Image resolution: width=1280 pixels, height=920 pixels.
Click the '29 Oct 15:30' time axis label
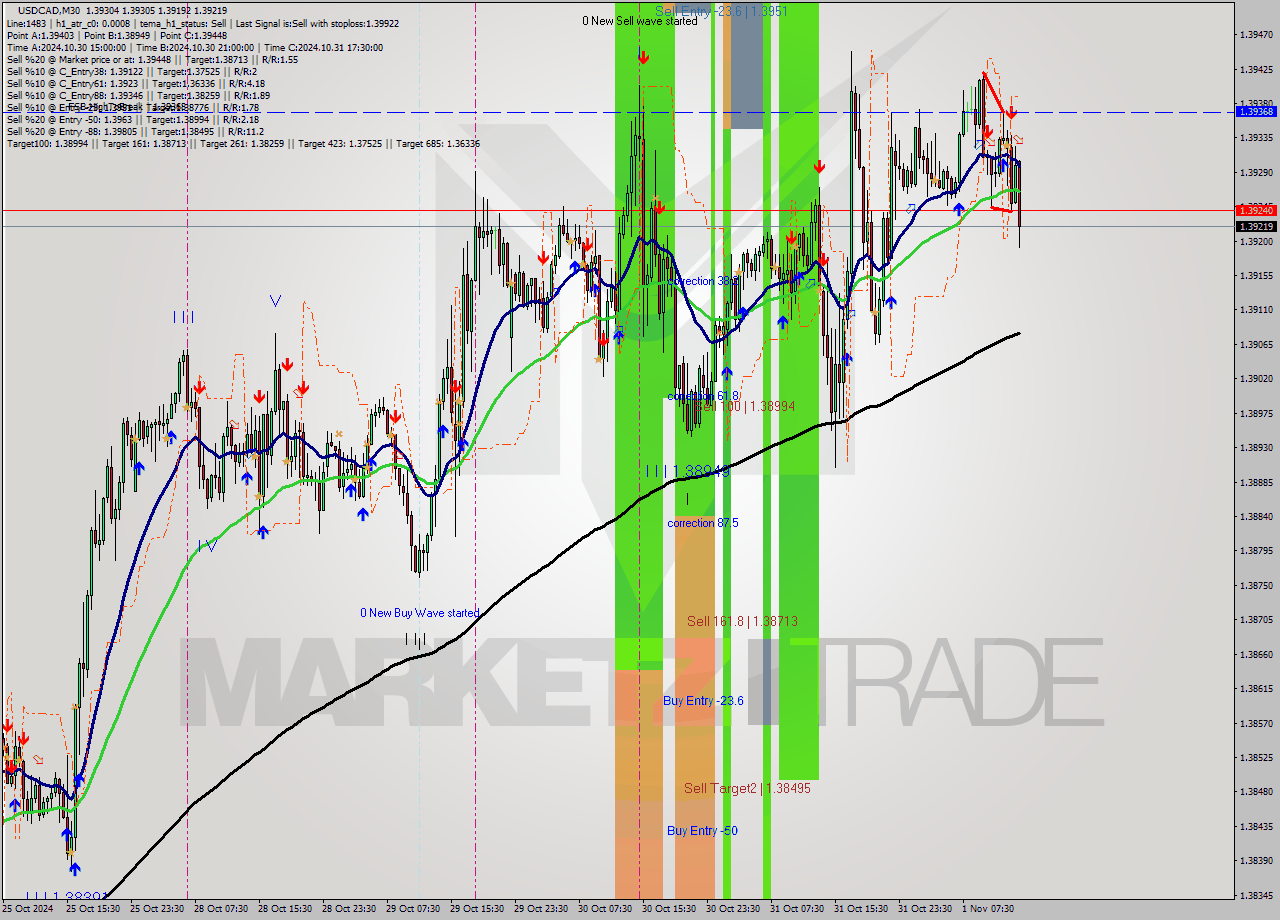tap(477, 909)
